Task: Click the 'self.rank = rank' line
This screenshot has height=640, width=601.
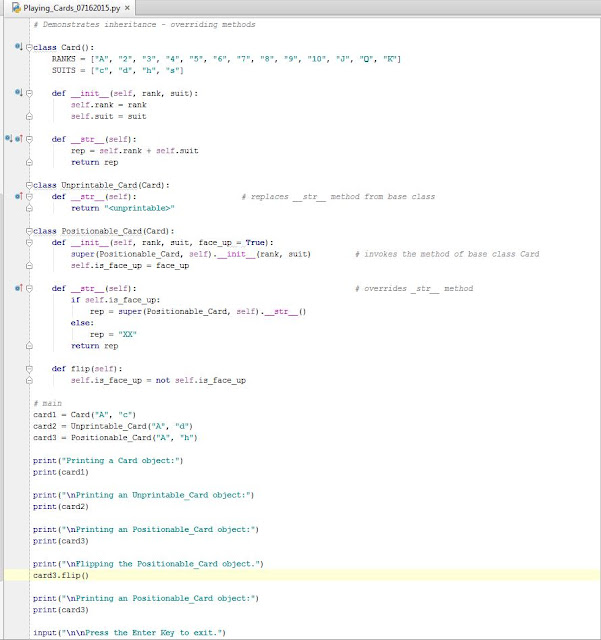Action: 109,105
